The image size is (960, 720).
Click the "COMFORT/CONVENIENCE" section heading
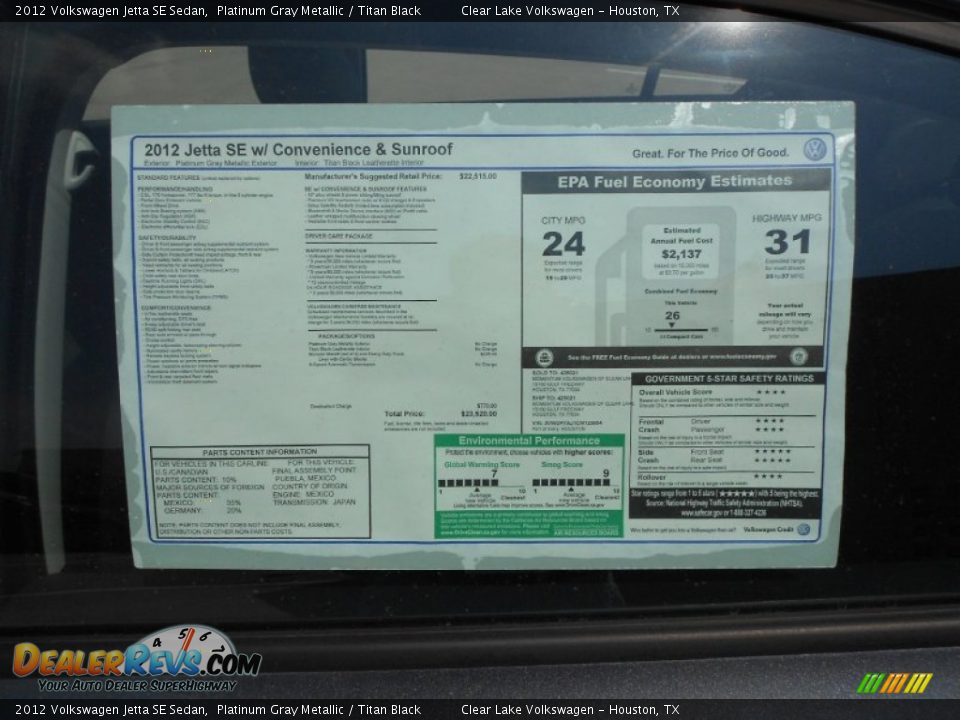click(x=176, y=308)
